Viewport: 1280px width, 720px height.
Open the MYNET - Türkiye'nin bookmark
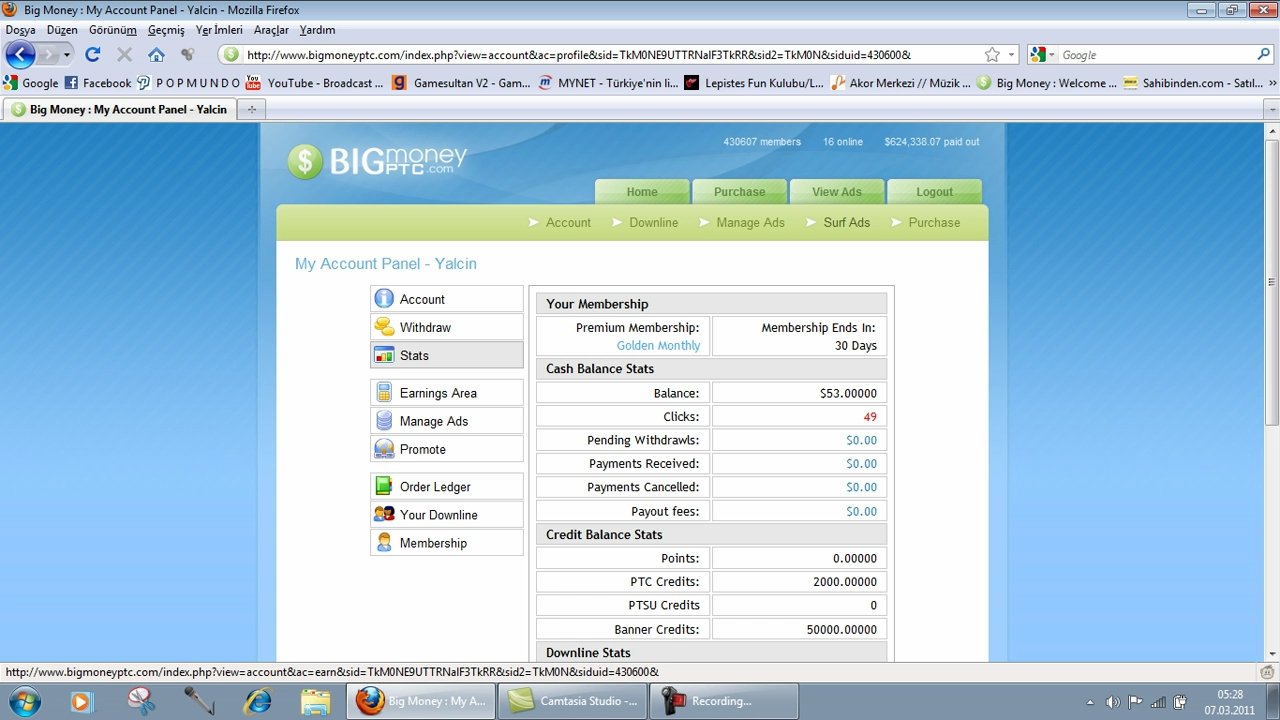pyautogui.click(x=608, y=83)
